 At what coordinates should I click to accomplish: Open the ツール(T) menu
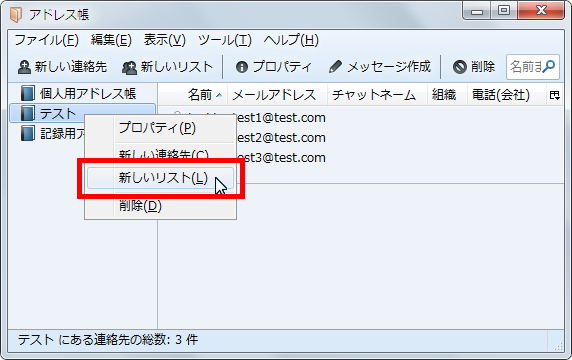point(225,40)
